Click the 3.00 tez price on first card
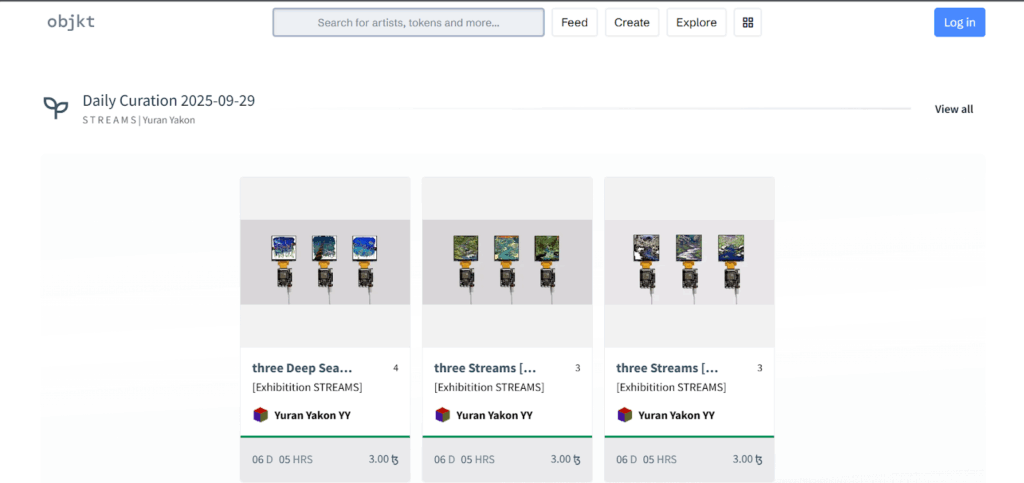Image resolution: width=1024 pixels, height=483 pixels. (x=383, y=459)
